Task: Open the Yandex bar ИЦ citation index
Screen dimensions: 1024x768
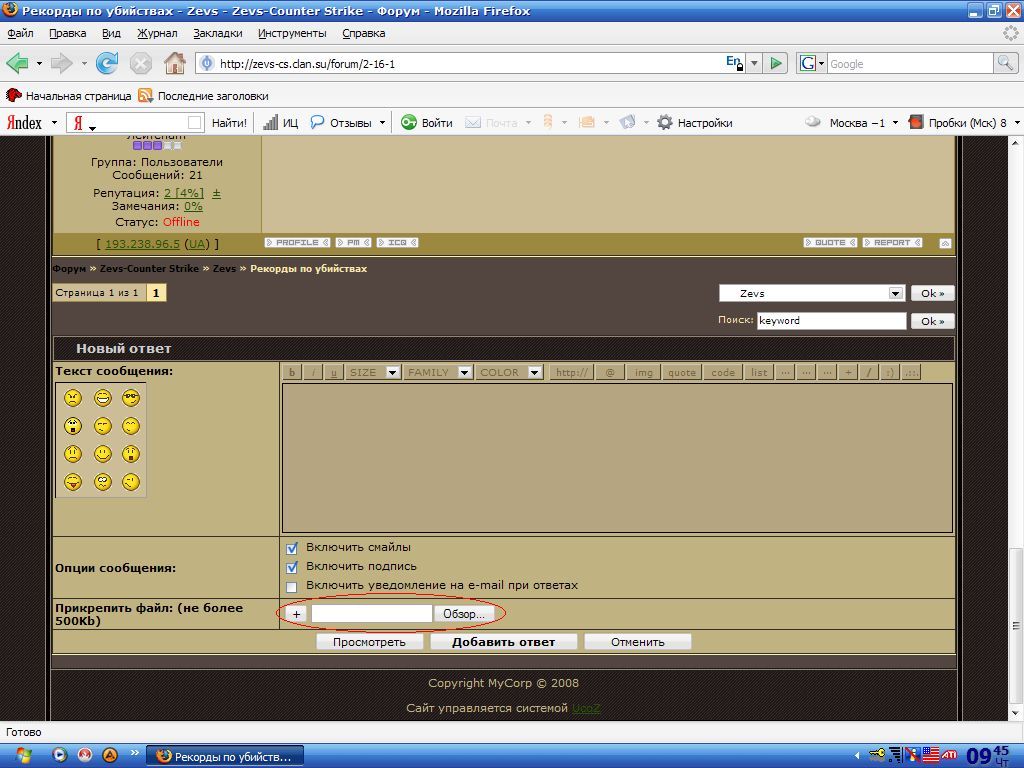Action: pyautogui.click(x=281, y=123)
